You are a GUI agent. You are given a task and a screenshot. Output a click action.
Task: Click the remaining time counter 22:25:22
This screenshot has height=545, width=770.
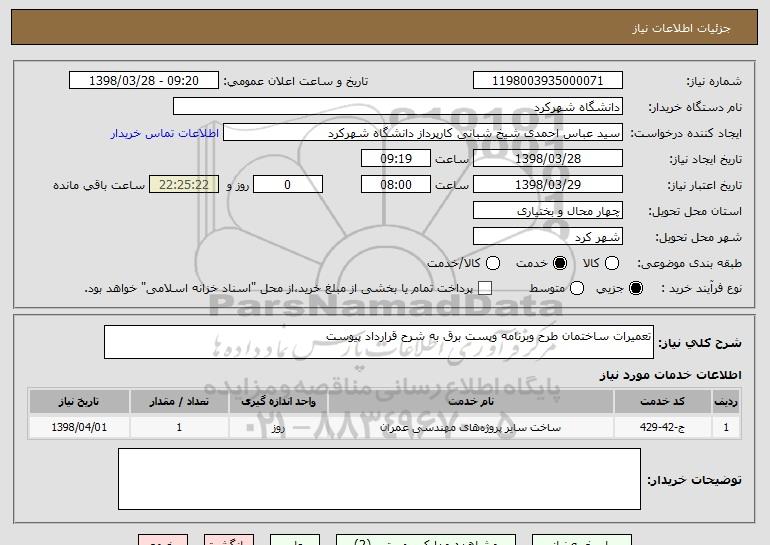184,185
